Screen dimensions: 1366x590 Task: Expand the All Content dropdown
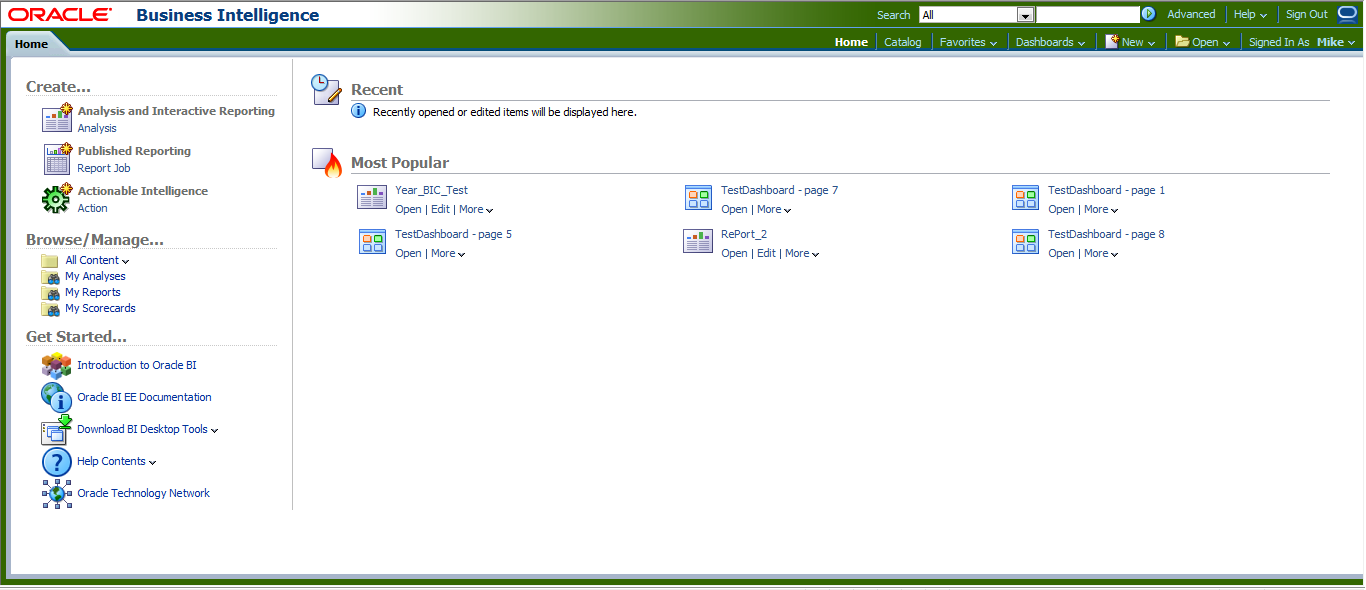(x=97, y=260)
